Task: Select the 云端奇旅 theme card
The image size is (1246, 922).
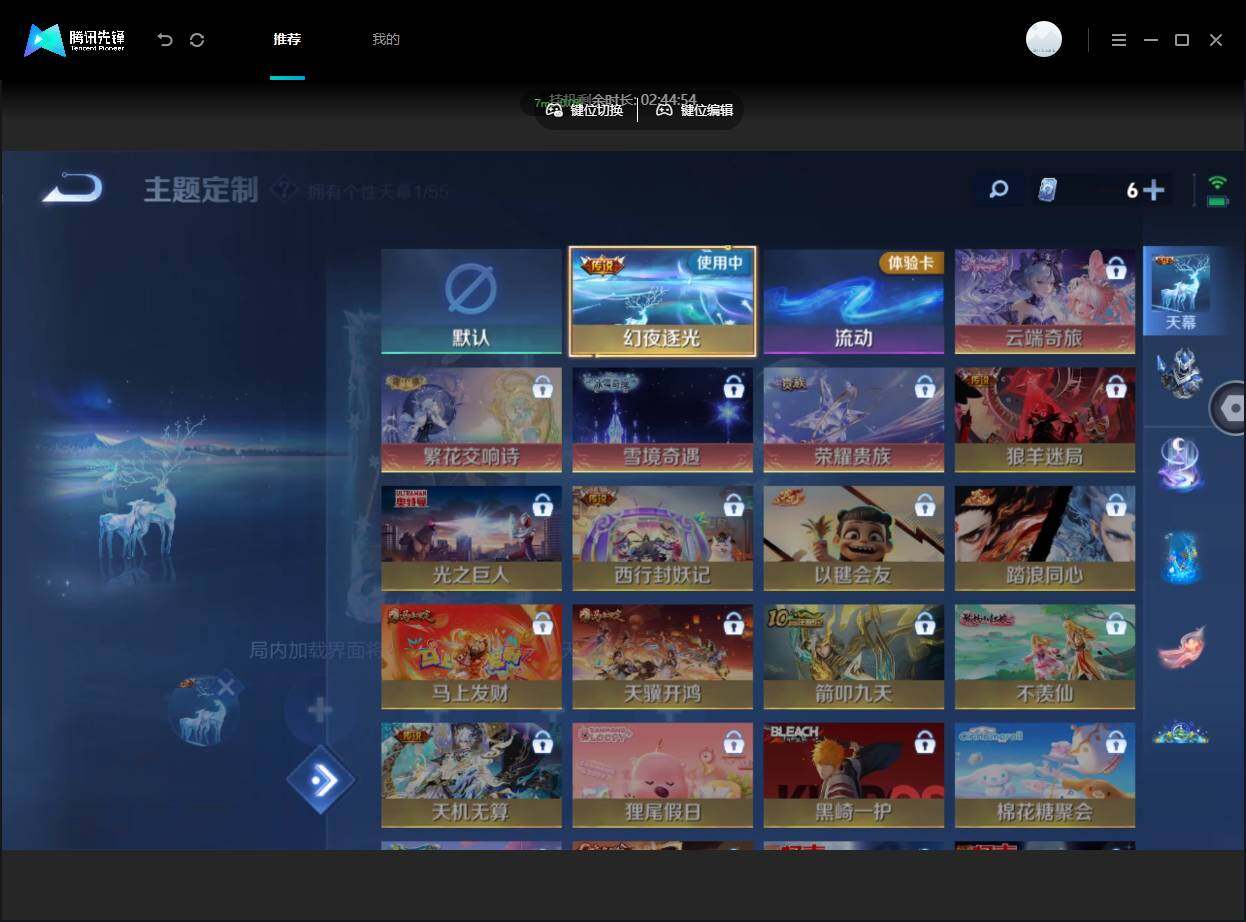Action: [1045, 302]
